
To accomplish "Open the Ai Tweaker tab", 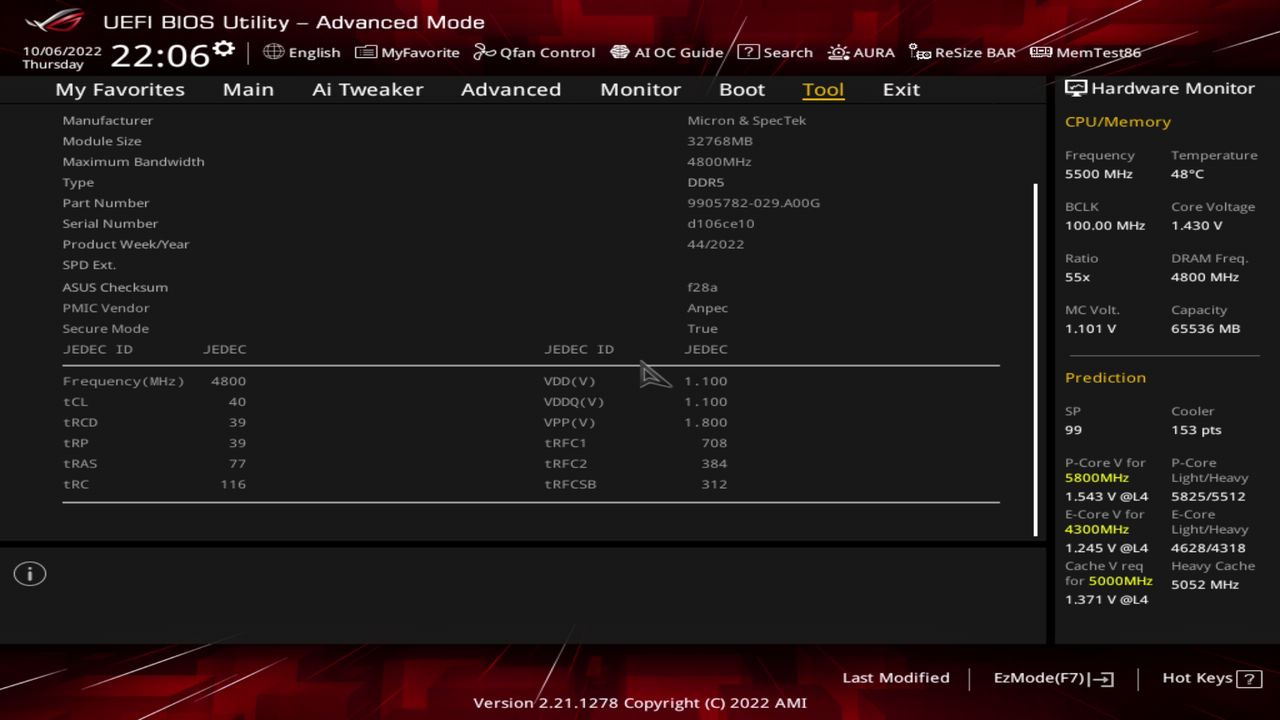I will (367, 89).
